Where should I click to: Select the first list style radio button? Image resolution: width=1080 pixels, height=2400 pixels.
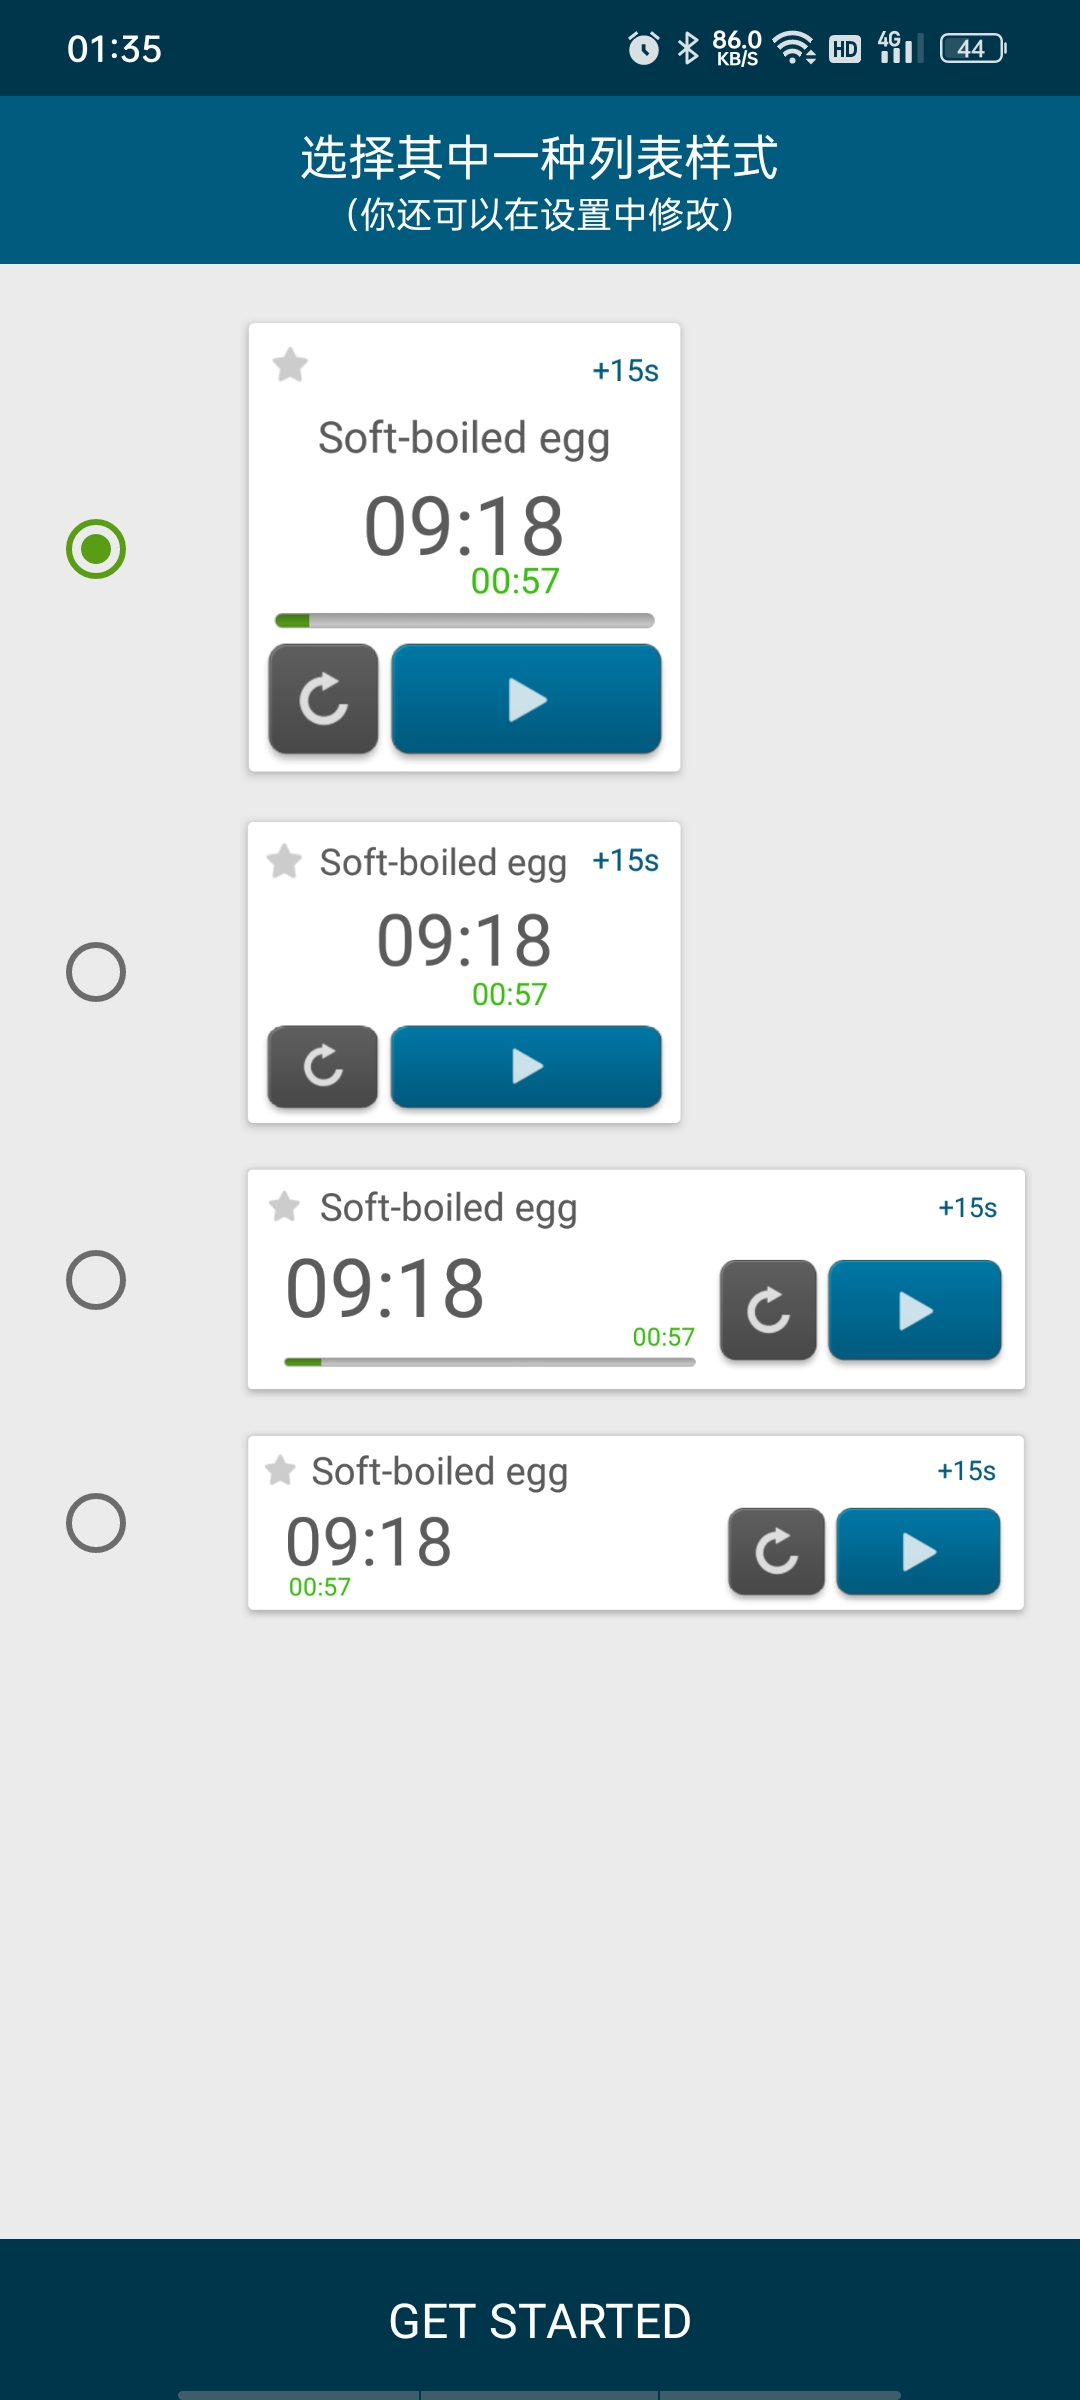click(x=96, y=549)
